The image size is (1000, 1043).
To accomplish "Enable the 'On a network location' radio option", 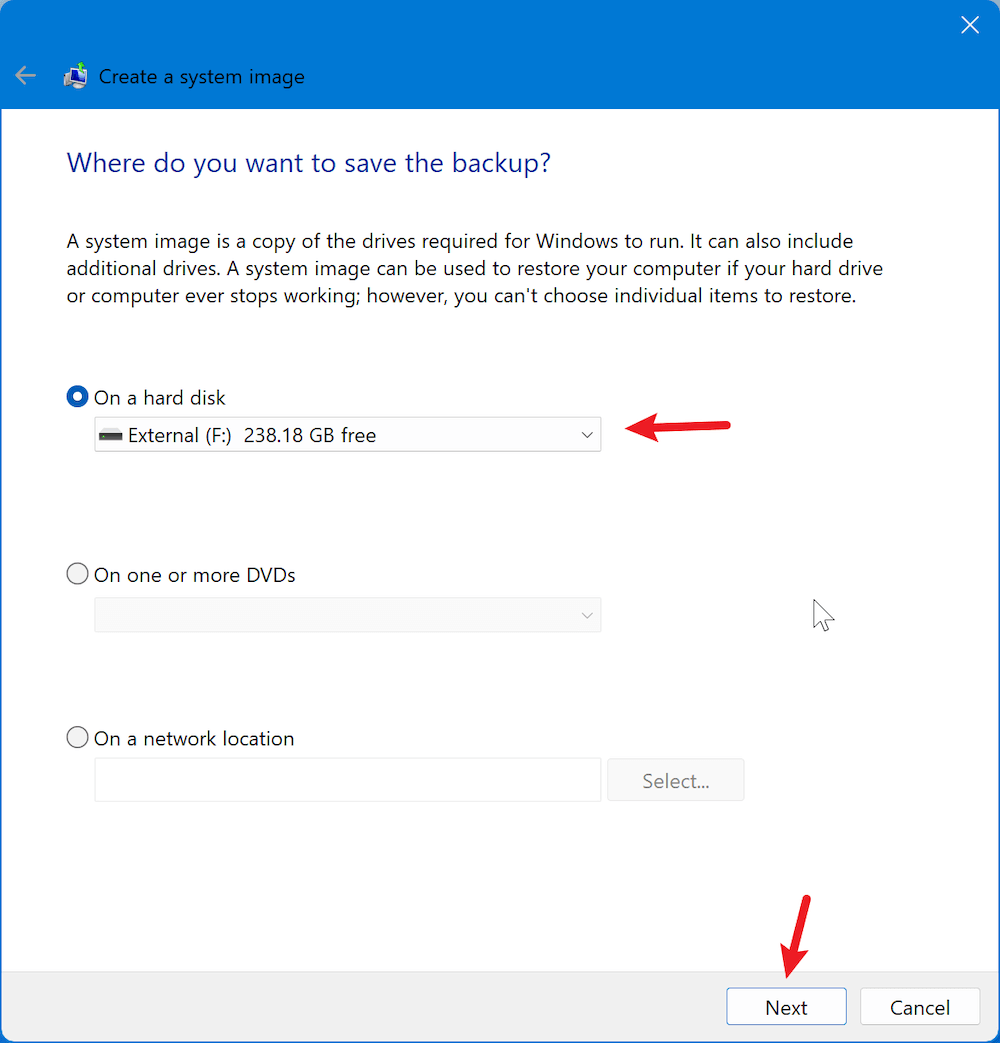I will click(77, 738).
